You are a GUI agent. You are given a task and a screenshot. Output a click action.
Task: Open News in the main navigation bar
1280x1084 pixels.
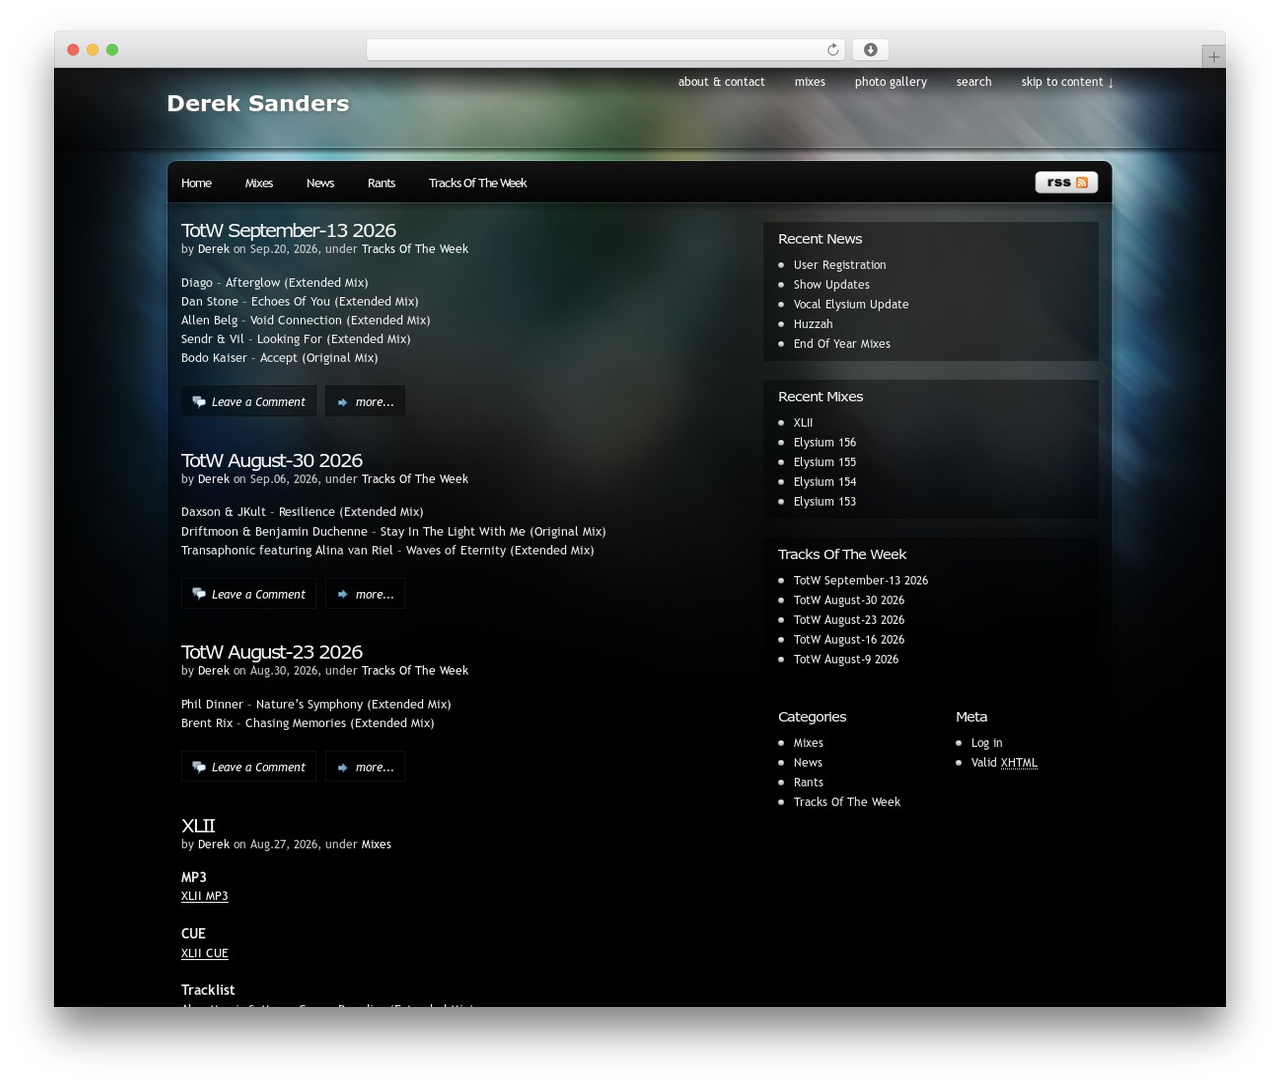coord(320,183)
